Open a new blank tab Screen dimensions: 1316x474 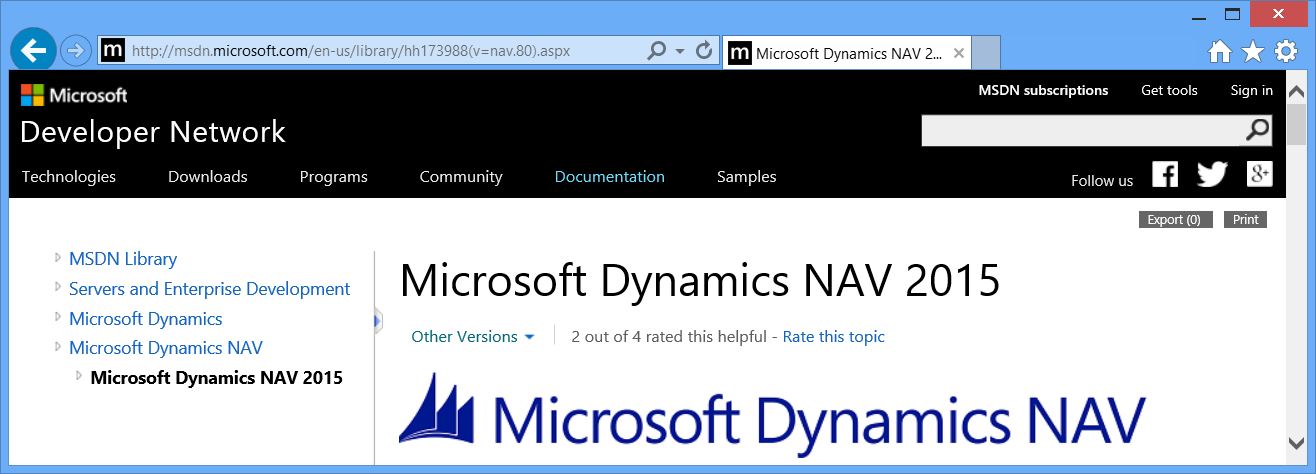[986, 54]
